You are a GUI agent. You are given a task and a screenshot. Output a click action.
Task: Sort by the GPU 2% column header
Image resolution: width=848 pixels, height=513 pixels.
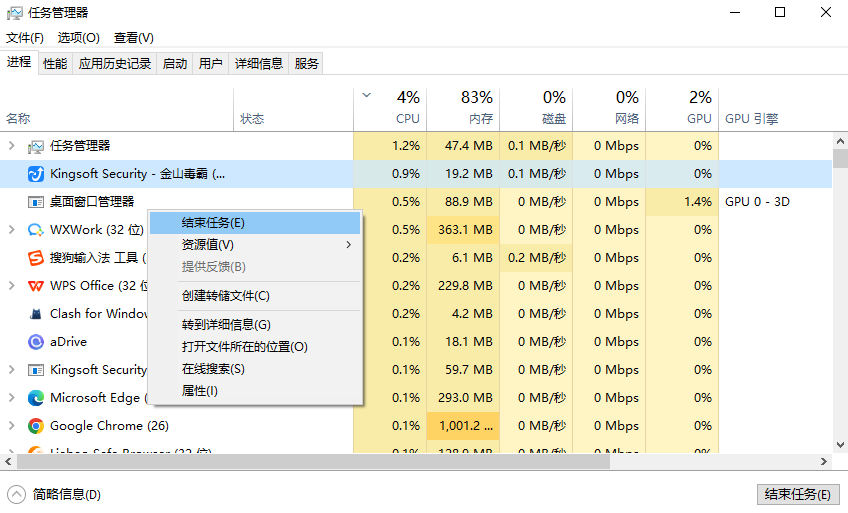pos(682,110)
